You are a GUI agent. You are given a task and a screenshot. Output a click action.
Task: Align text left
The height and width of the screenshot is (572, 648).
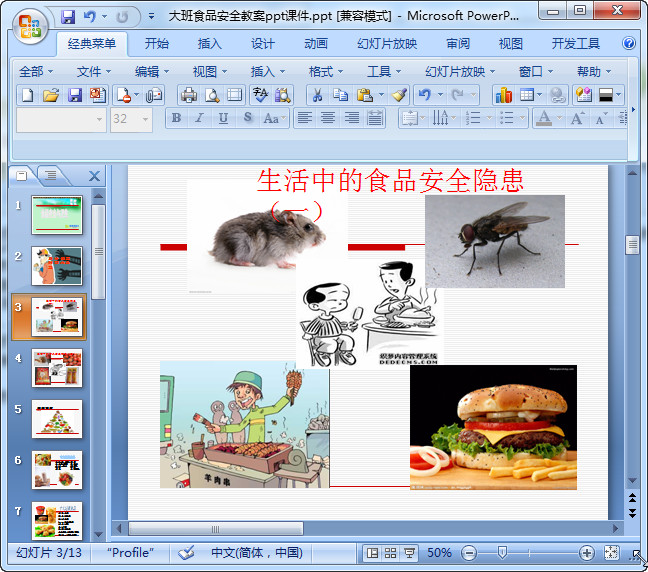pyautogui.click(x=305, y=118)
